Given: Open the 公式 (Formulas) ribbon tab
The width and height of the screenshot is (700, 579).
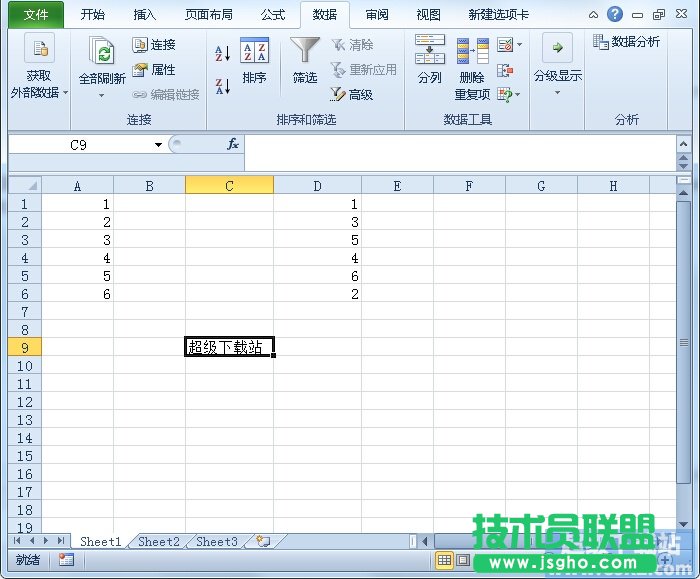Looking at the screenshot, I should click(x=272, y=15).
